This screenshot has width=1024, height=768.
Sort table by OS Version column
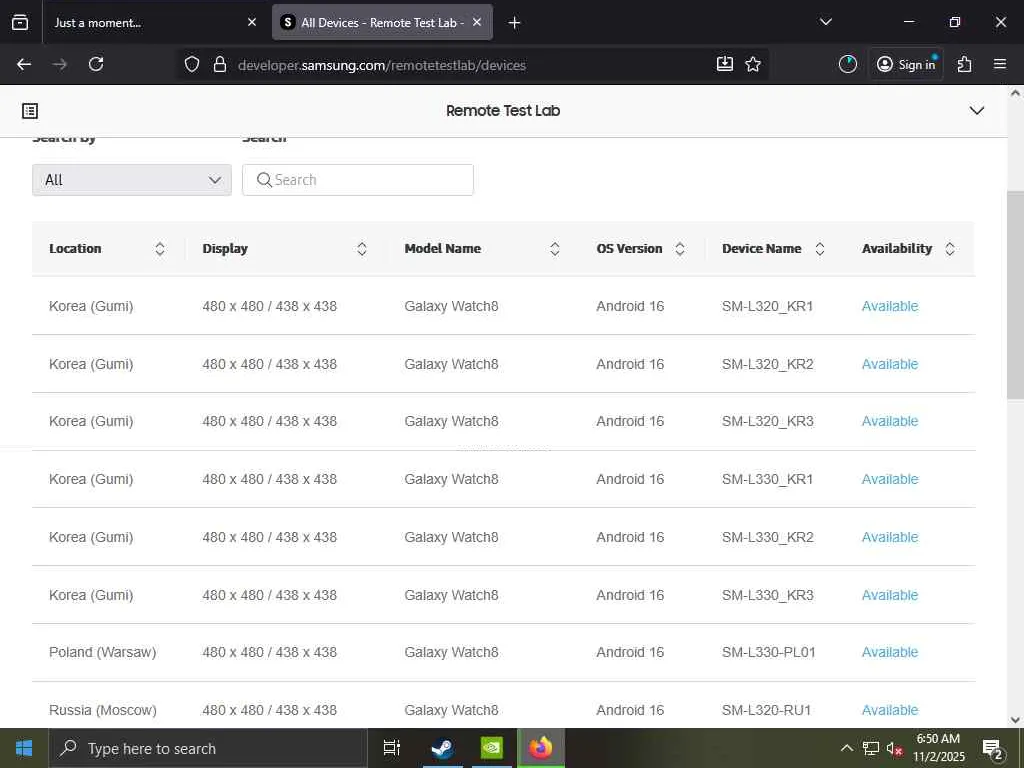click(680, 249)
